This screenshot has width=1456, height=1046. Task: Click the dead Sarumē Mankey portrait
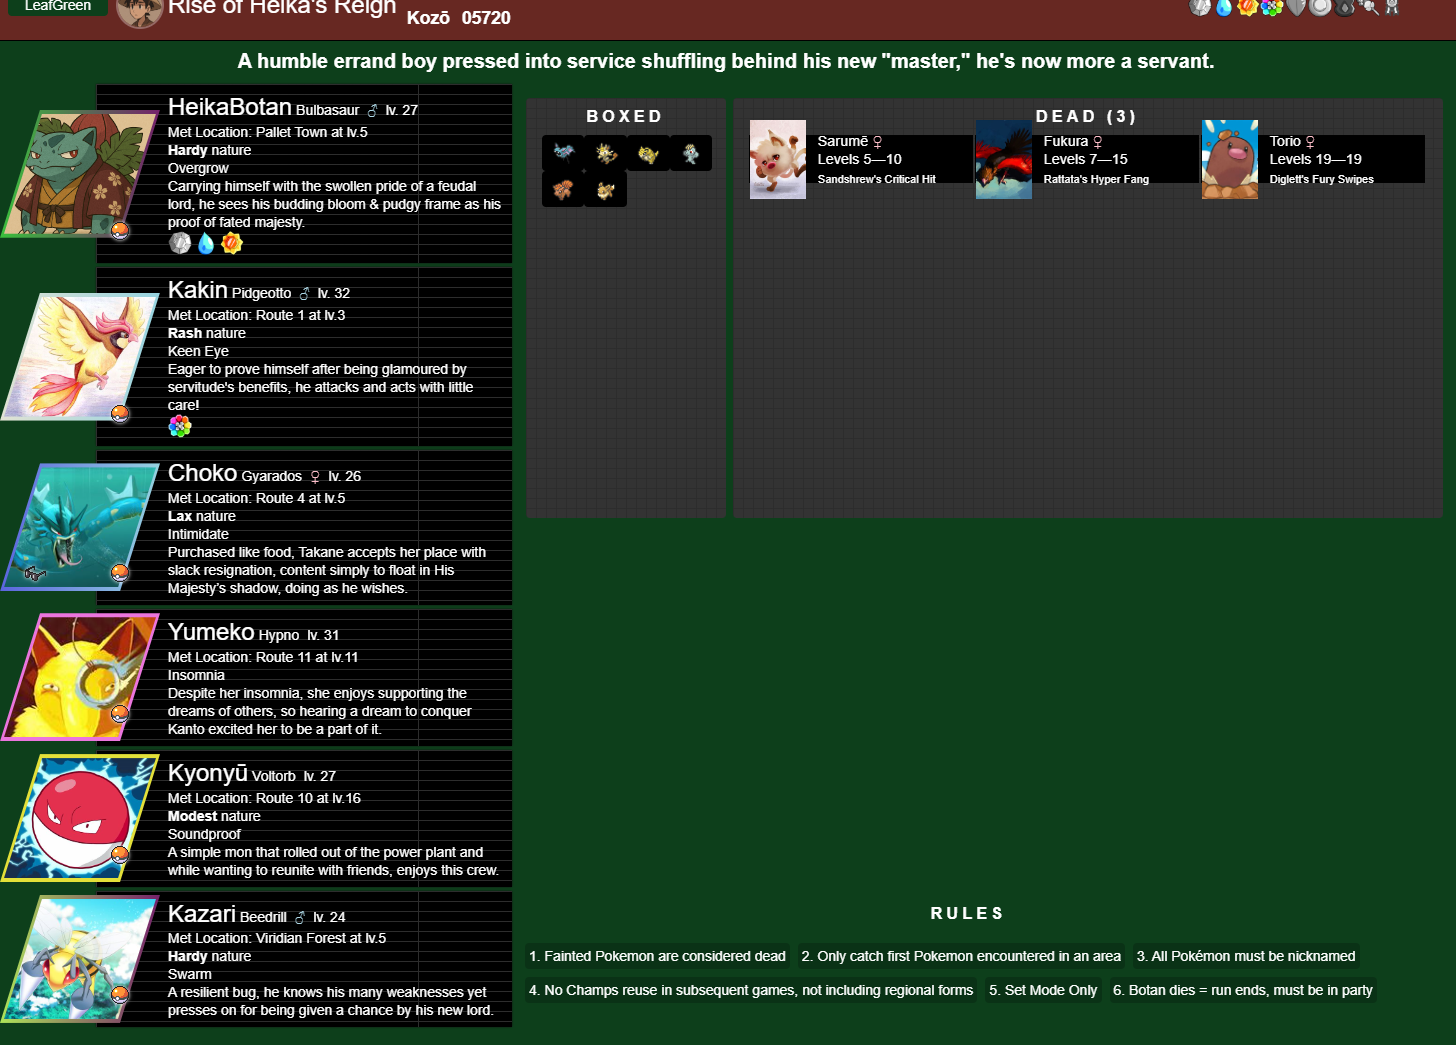tap(778, 160)
